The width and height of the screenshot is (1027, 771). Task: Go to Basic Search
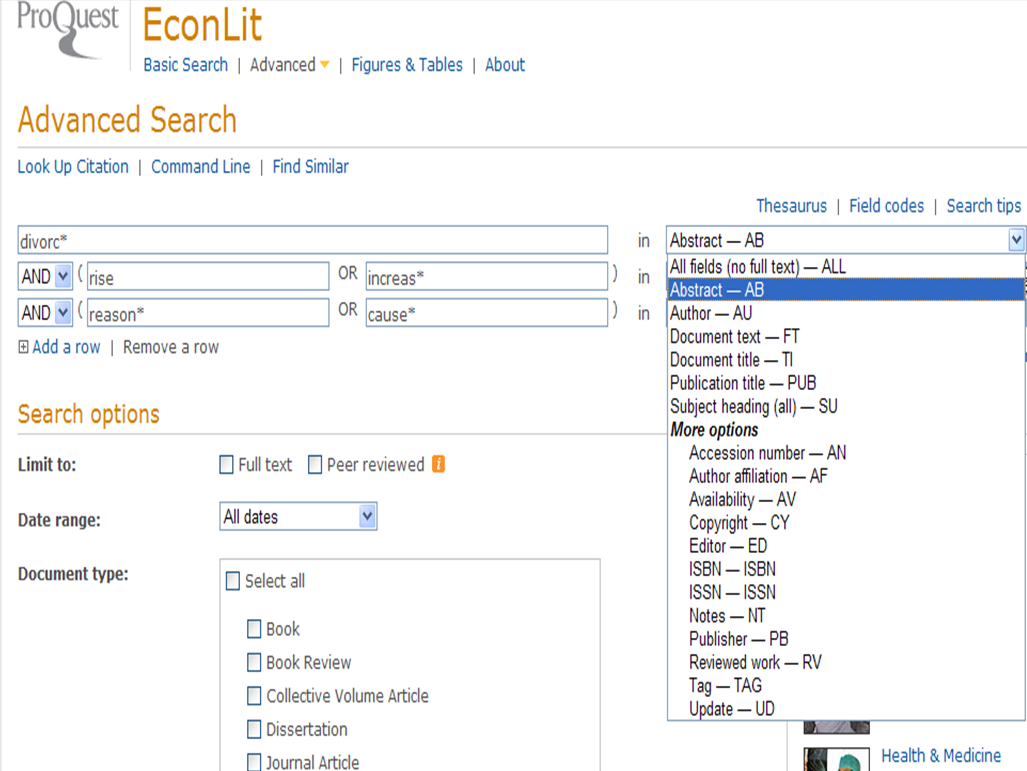tap(185, 65)
